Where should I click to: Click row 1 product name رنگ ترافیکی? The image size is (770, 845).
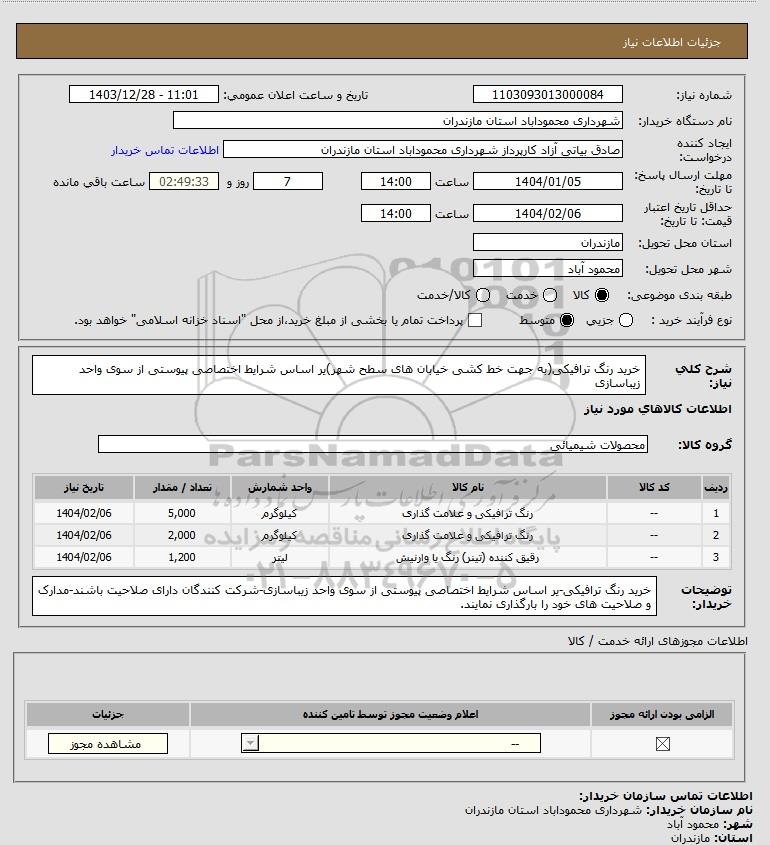coord(468,514)
